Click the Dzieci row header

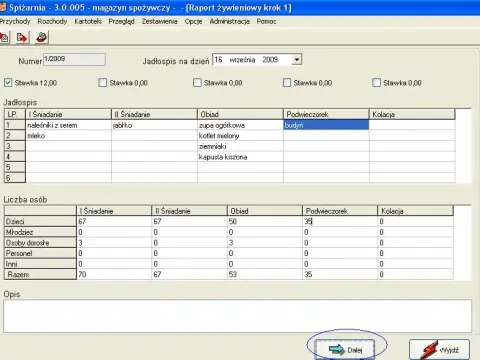pyautogui.click(x=40, y=221)
